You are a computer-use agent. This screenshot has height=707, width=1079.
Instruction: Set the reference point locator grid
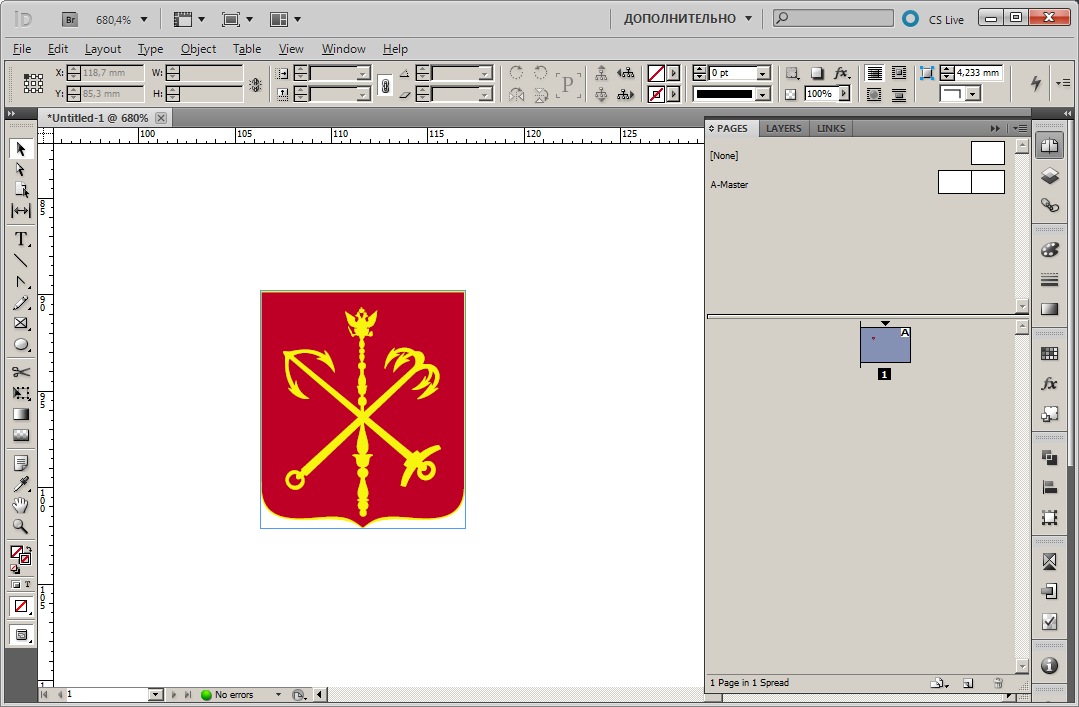pos(33,83)
